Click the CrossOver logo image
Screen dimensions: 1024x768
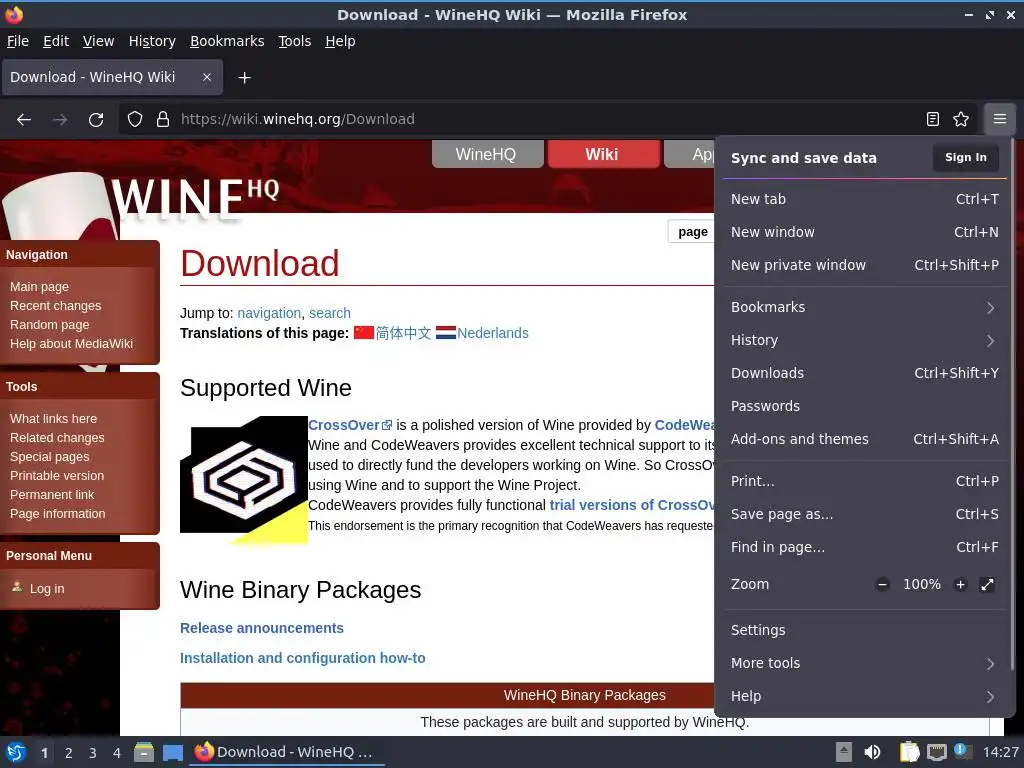click(244, 480)
